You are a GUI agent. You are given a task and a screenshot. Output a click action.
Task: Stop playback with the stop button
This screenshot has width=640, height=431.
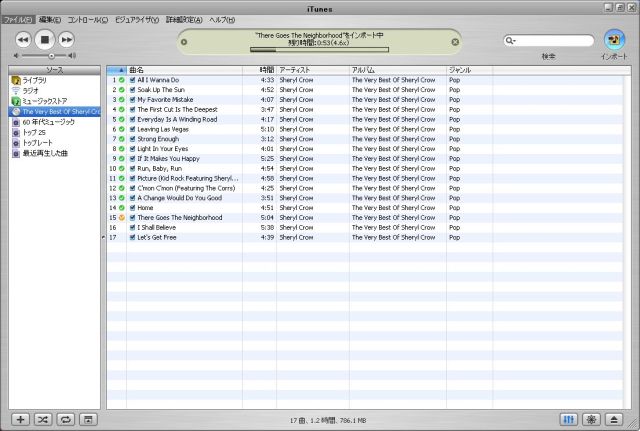point(44,40)
